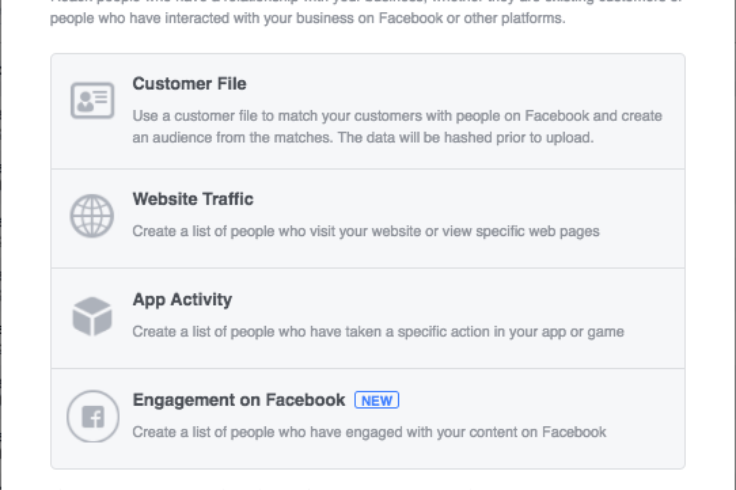Screen dimensions: 736x490
Task: Click the 'engaged with your content' description
Action: pos(369,432)
